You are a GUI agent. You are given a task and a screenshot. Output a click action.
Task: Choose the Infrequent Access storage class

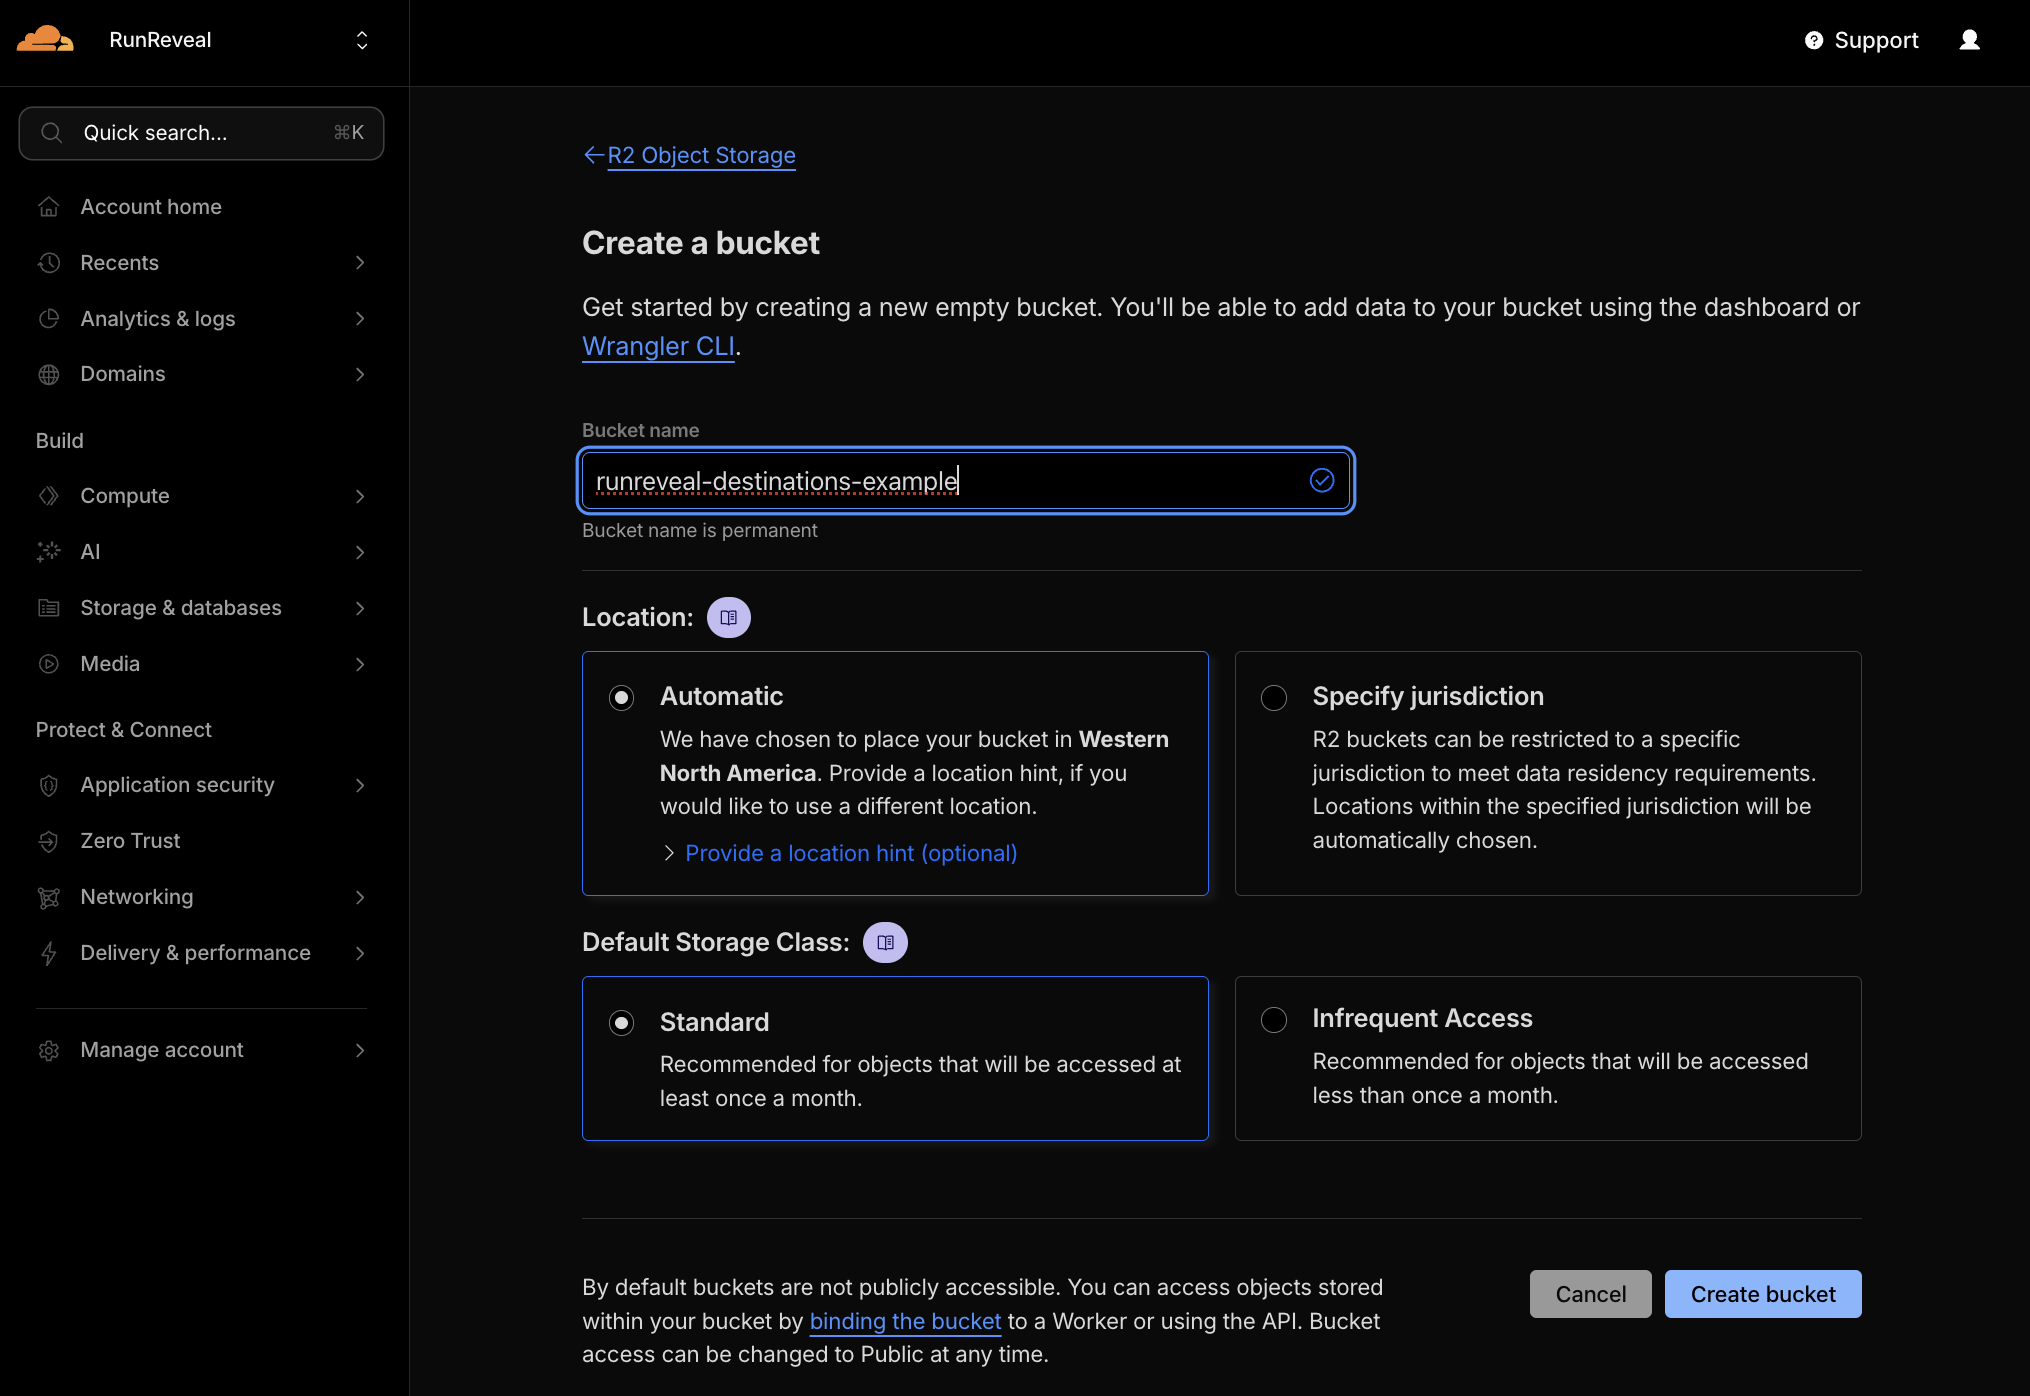point(1273,1019)
